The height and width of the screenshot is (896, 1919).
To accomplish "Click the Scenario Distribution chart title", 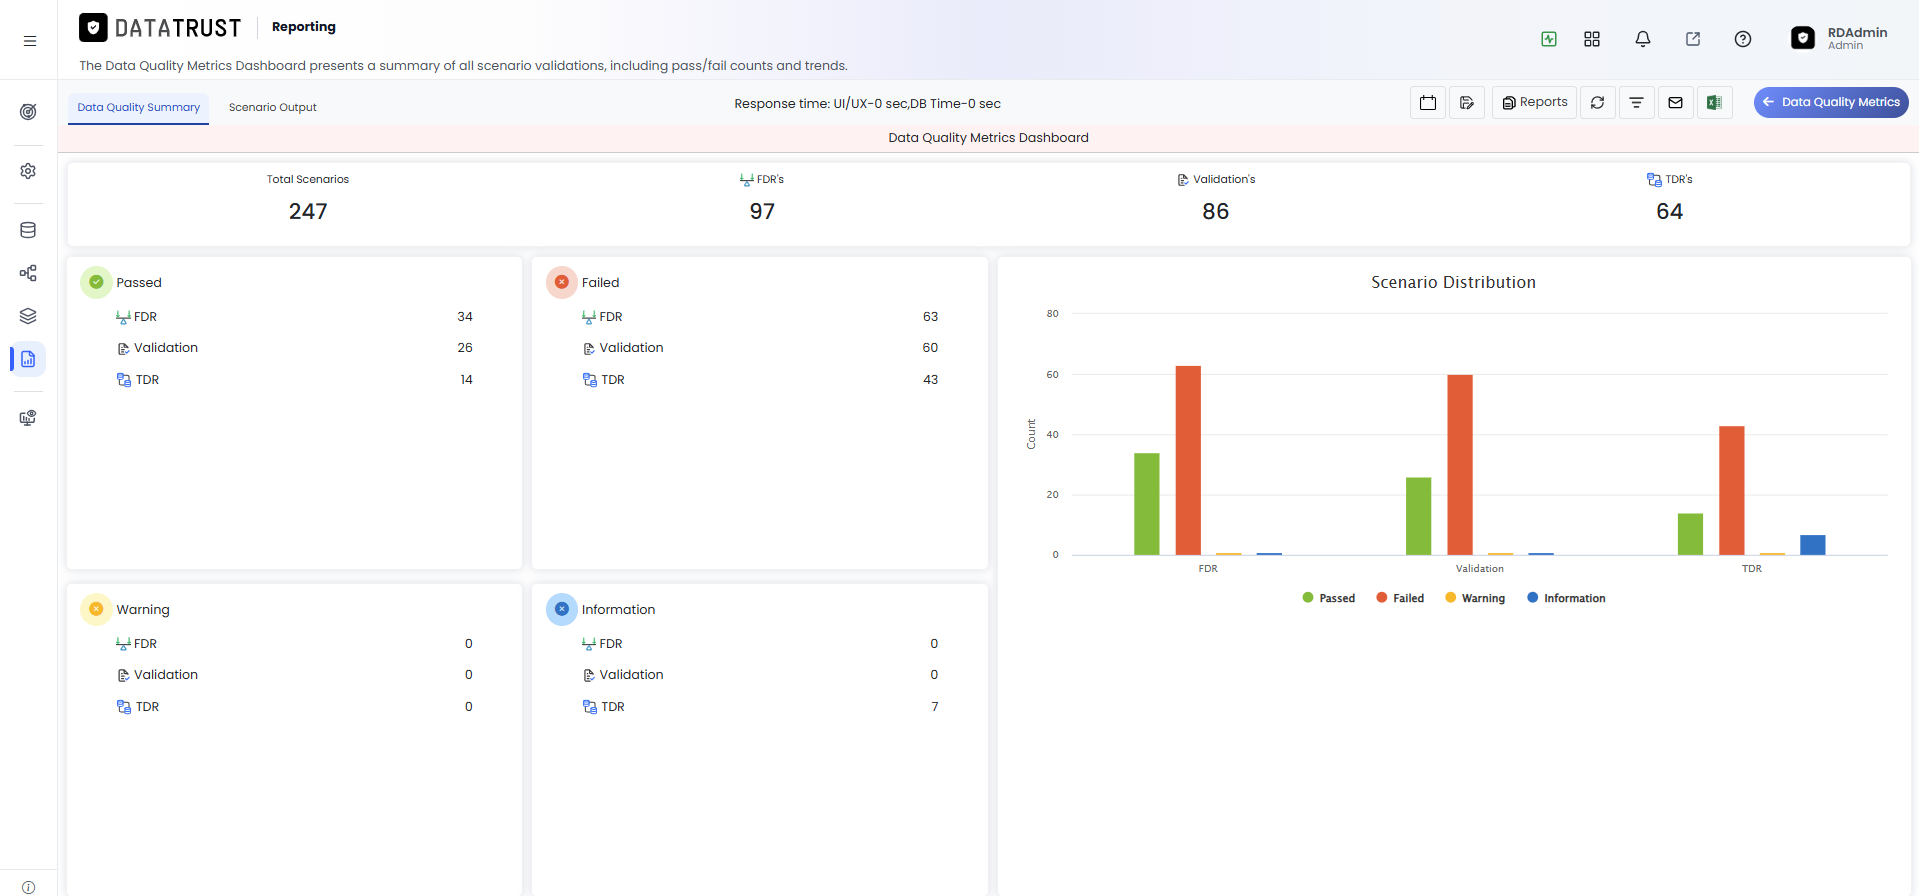I will (x=1453, y=283).
